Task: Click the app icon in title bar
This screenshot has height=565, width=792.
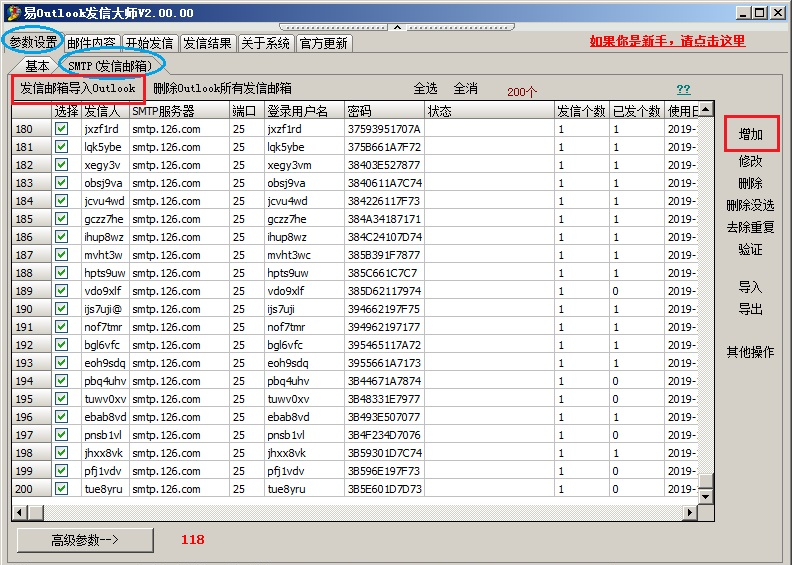Action: [x=14, y=13]
